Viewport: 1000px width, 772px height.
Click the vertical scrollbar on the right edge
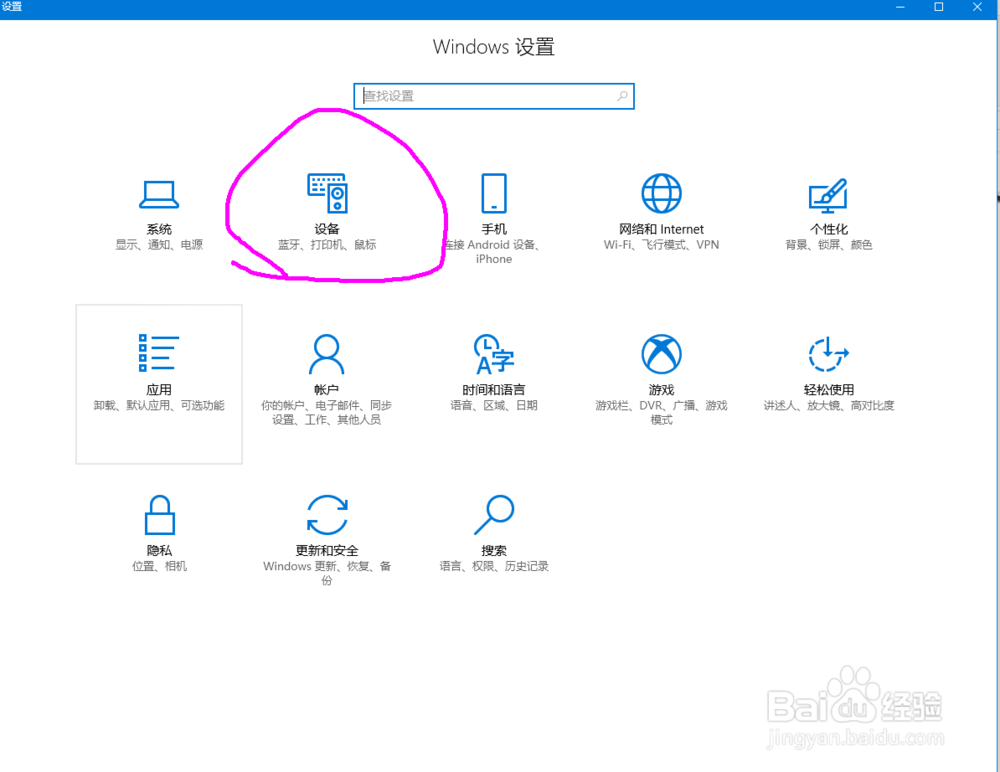(x=995, y=200)
